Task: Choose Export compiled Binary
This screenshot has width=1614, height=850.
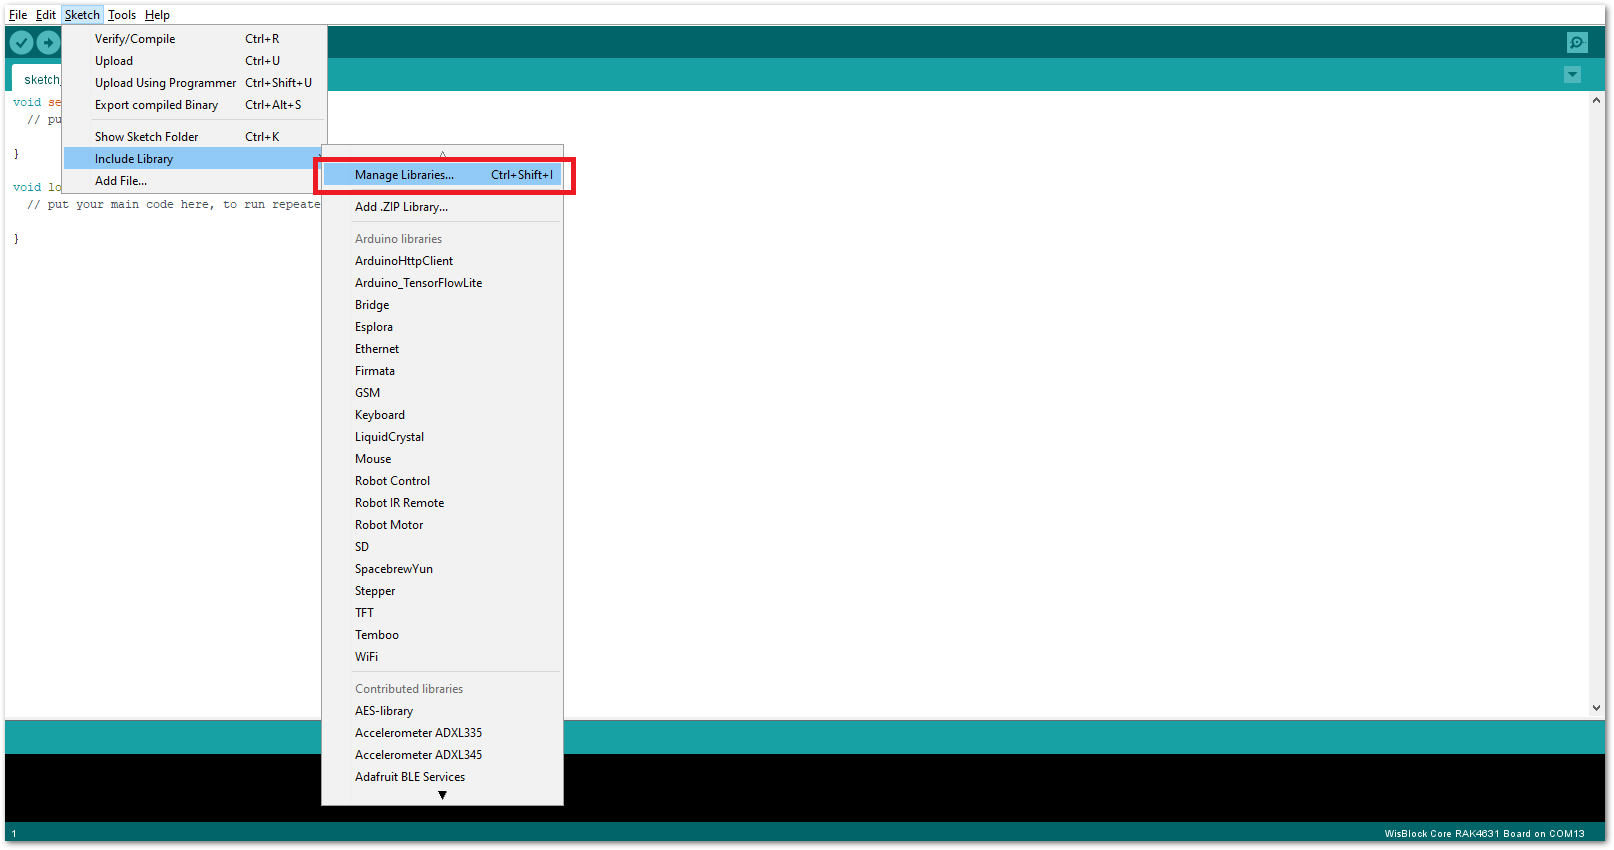Action: [x=194, y=105]
